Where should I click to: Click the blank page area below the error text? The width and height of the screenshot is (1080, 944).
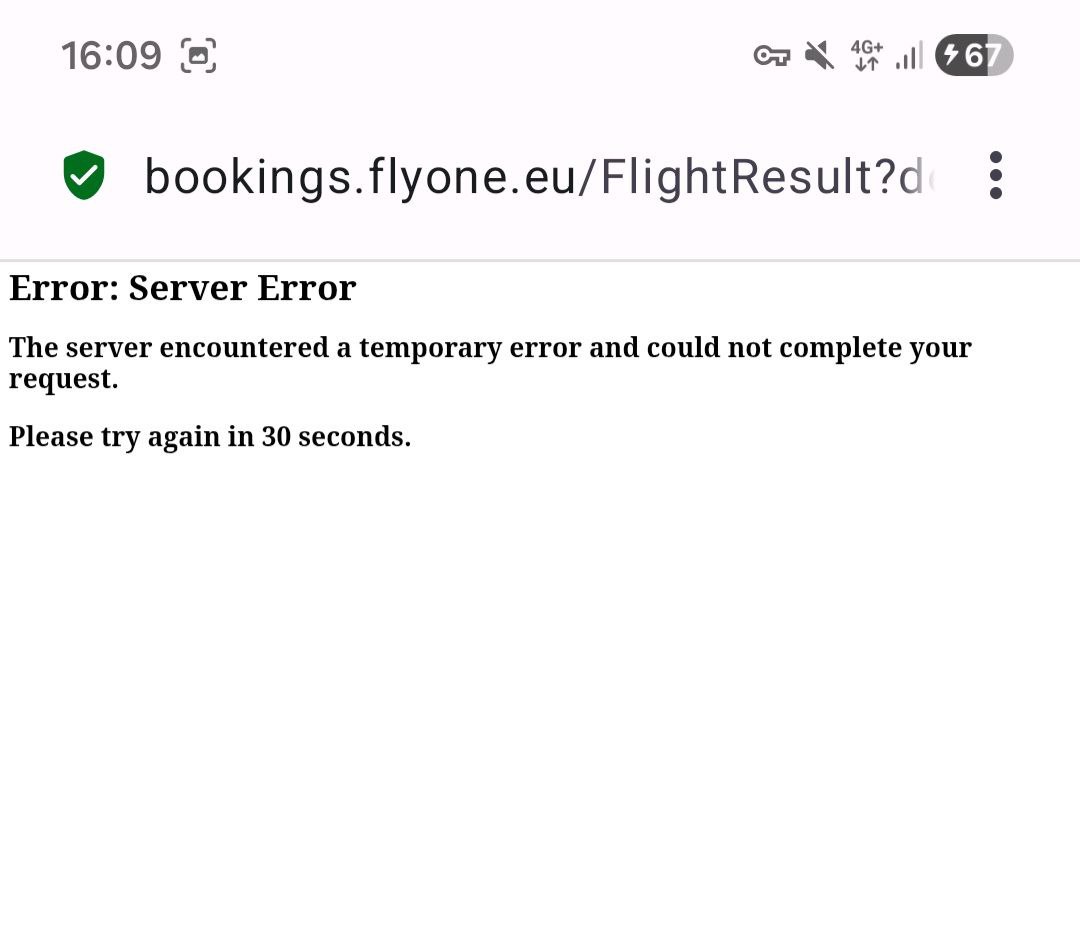[x=540, y=700]
